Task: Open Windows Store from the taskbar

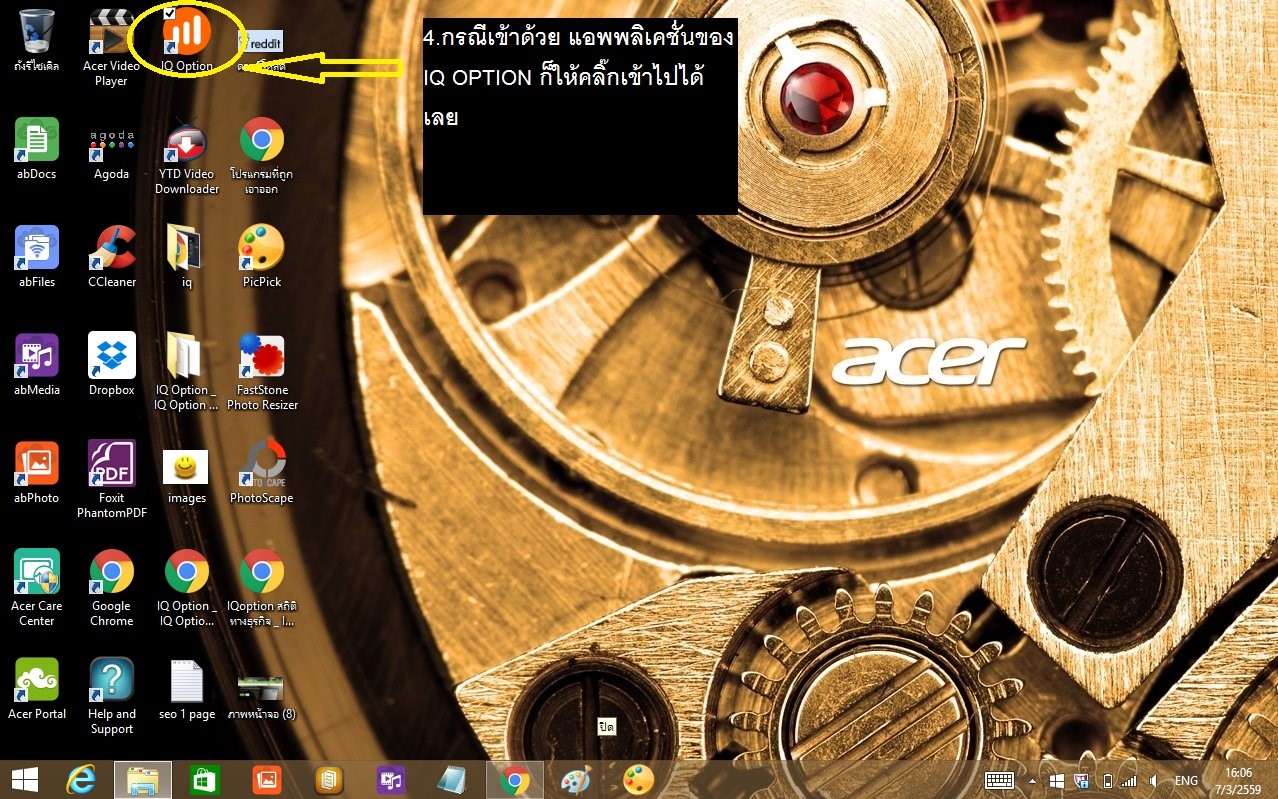Action: click(204, 780)
